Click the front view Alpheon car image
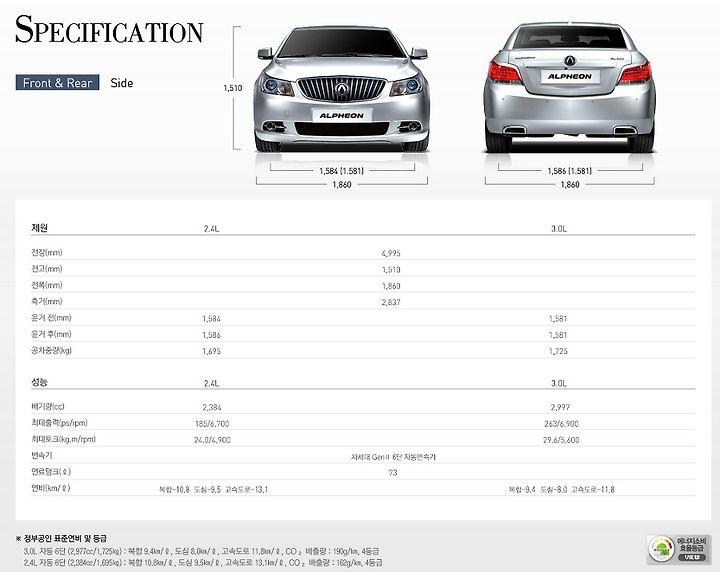Screen dimensions: 720x572 (342, 89)
